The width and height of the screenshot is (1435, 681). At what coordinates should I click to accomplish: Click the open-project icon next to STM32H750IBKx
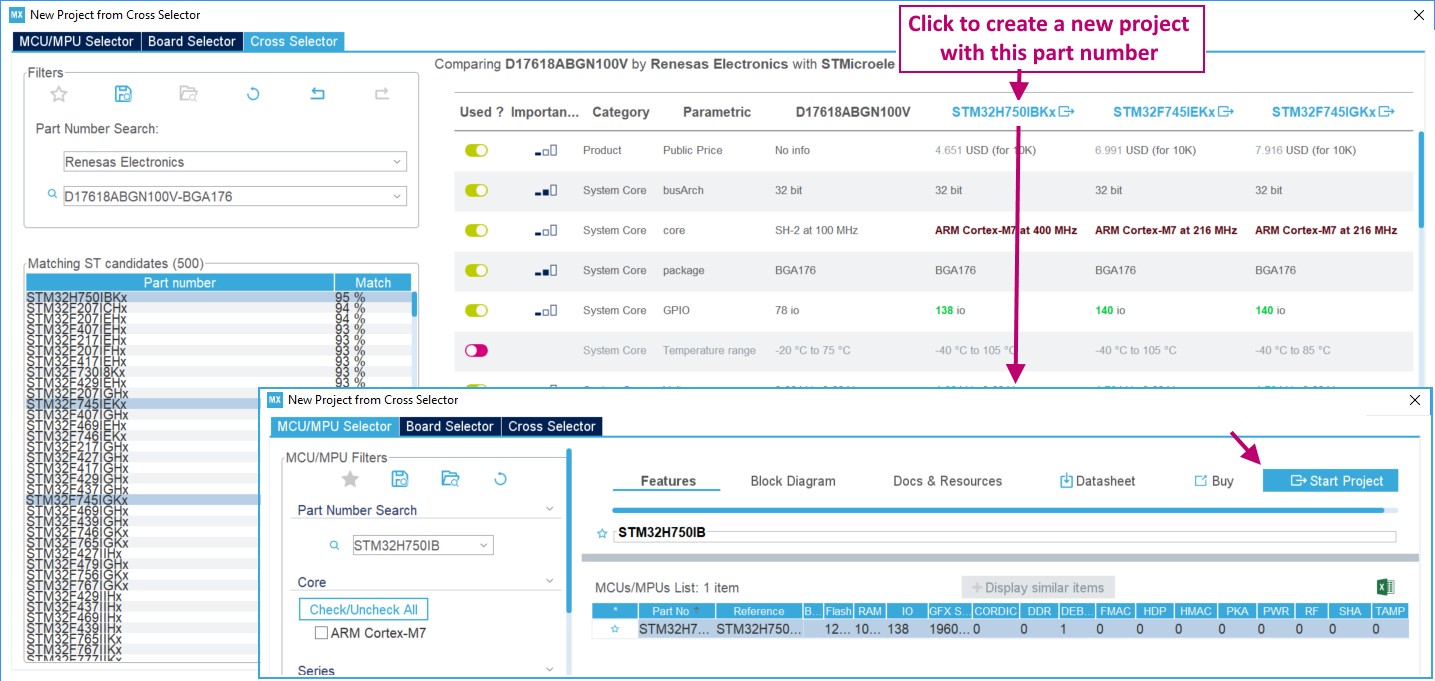pos(1066,112)
